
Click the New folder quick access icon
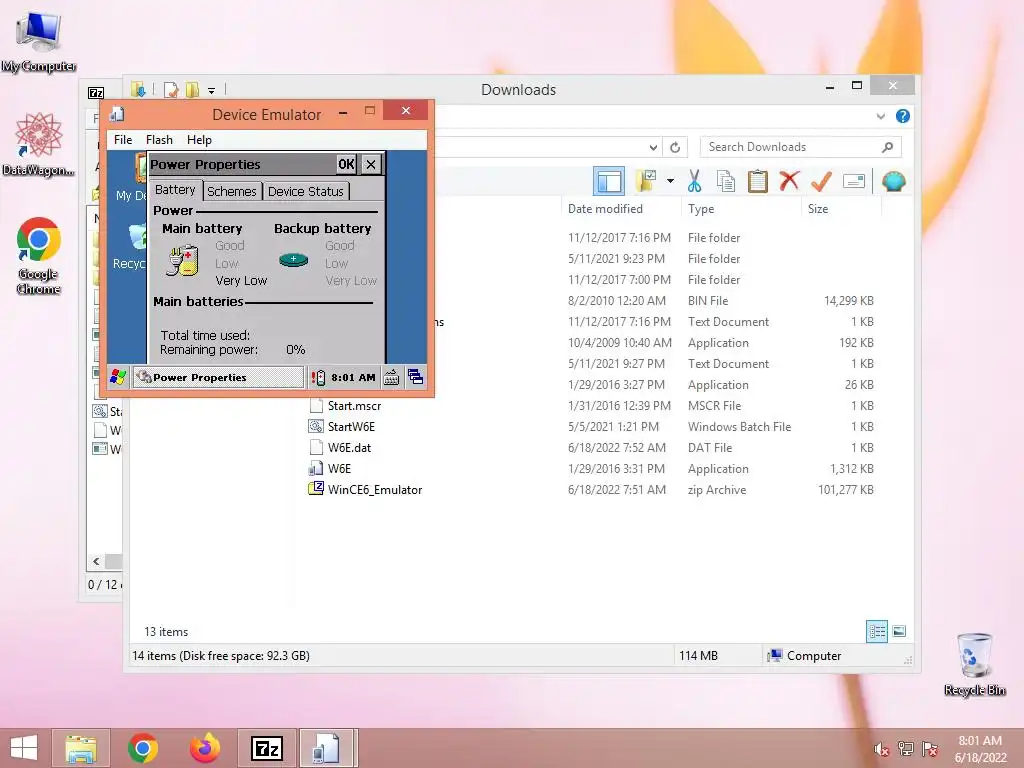click(x=192, y=89)
